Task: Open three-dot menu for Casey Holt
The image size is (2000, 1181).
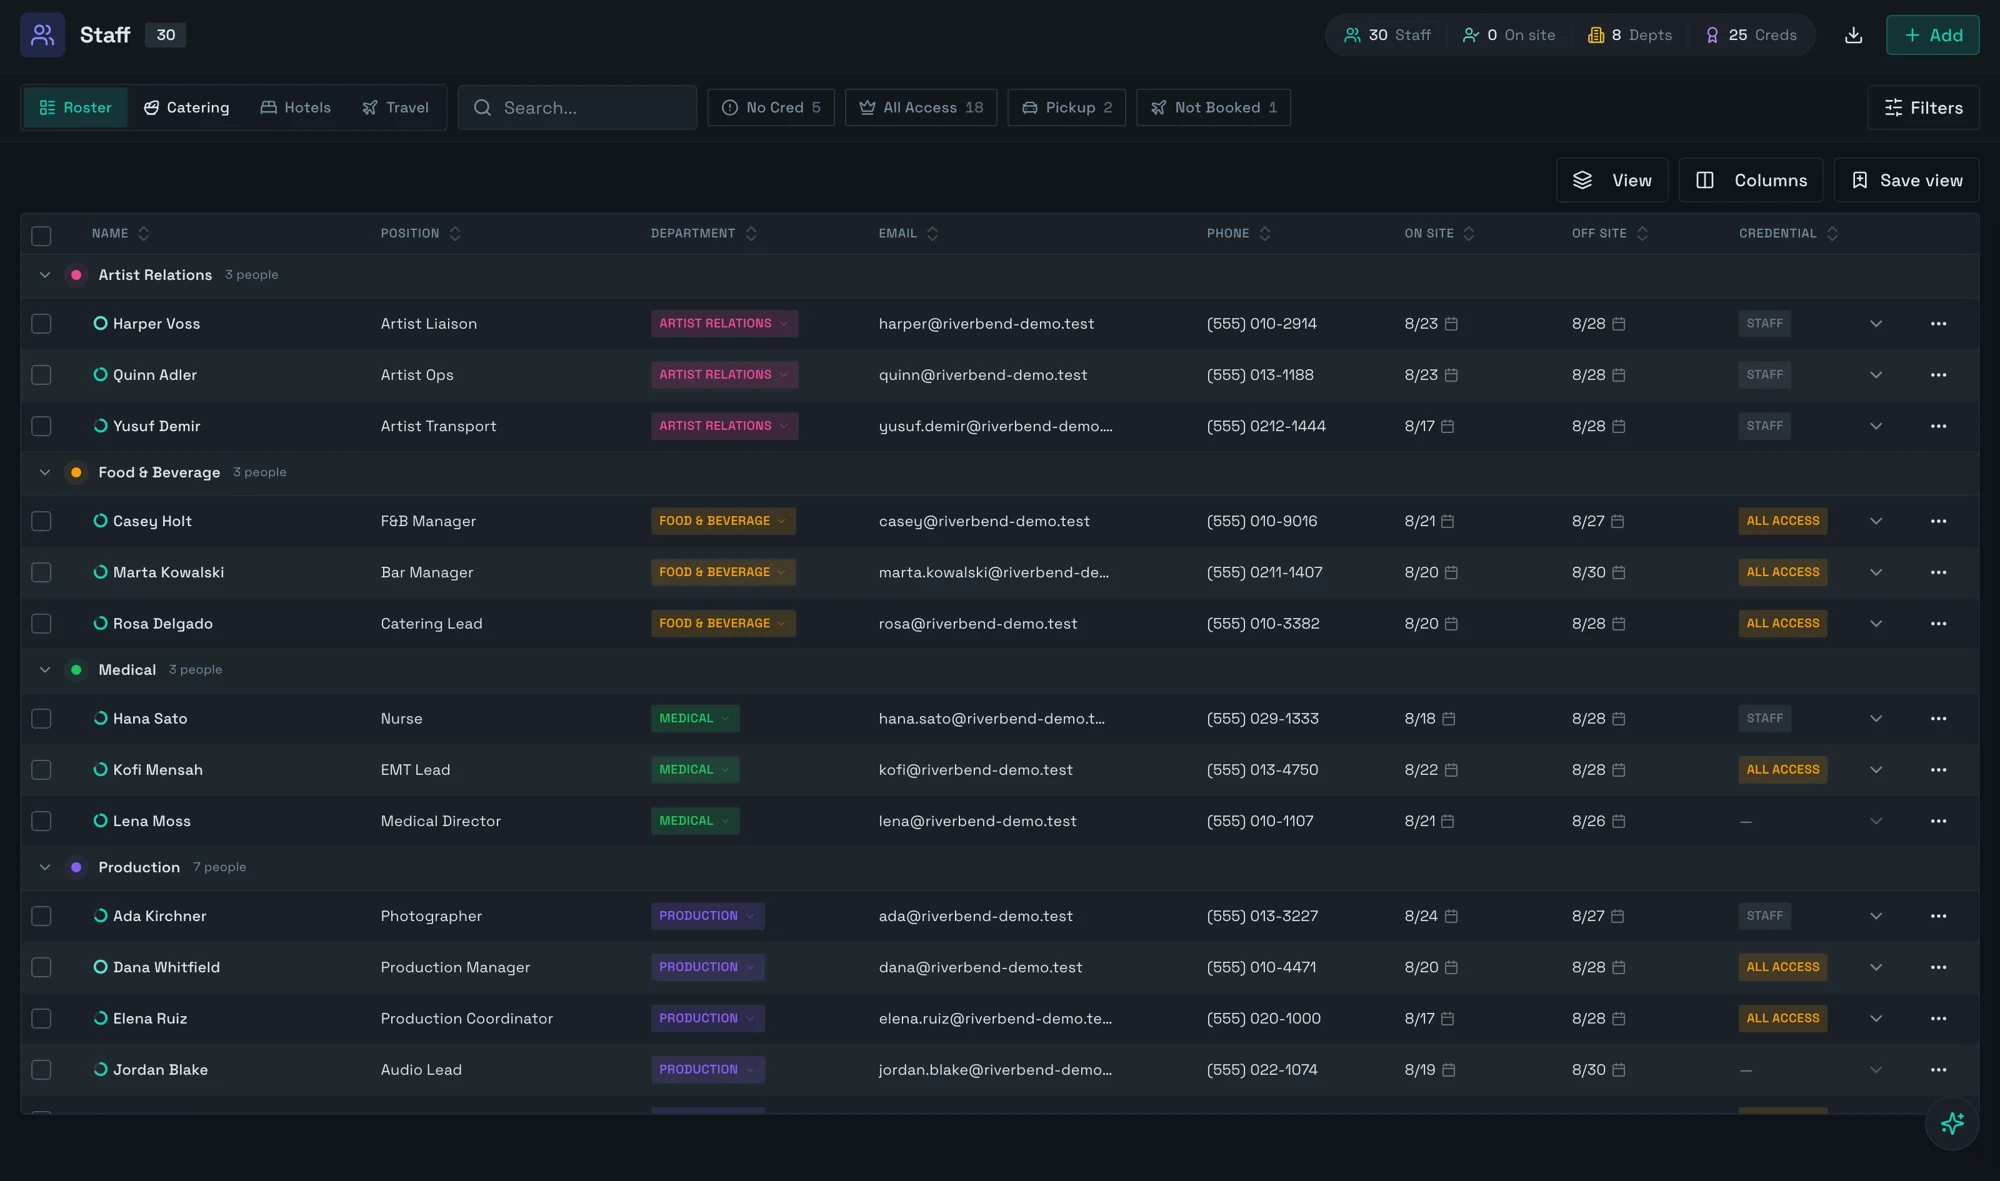Action: coord(1938,521)
